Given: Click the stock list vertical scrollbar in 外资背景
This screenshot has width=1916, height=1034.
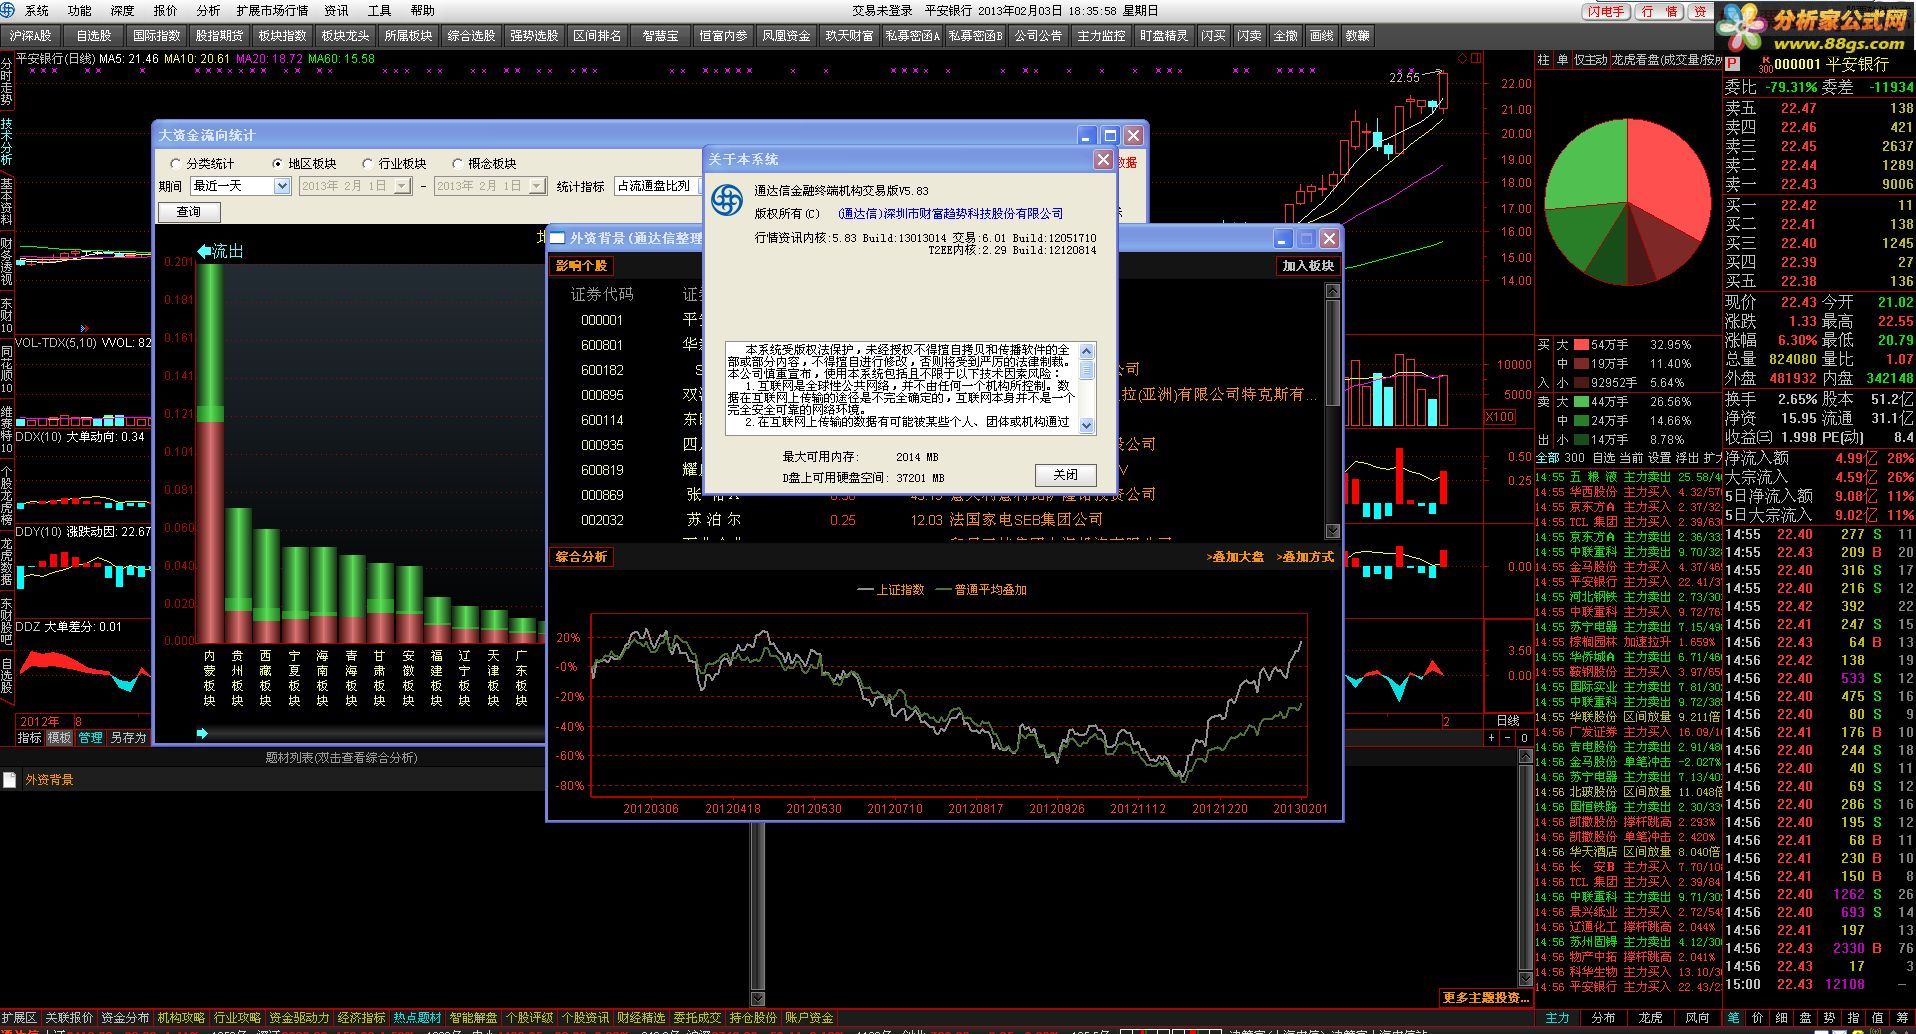Looking at the screenshot, I should pyautogui.click(x=1332, y=411).
